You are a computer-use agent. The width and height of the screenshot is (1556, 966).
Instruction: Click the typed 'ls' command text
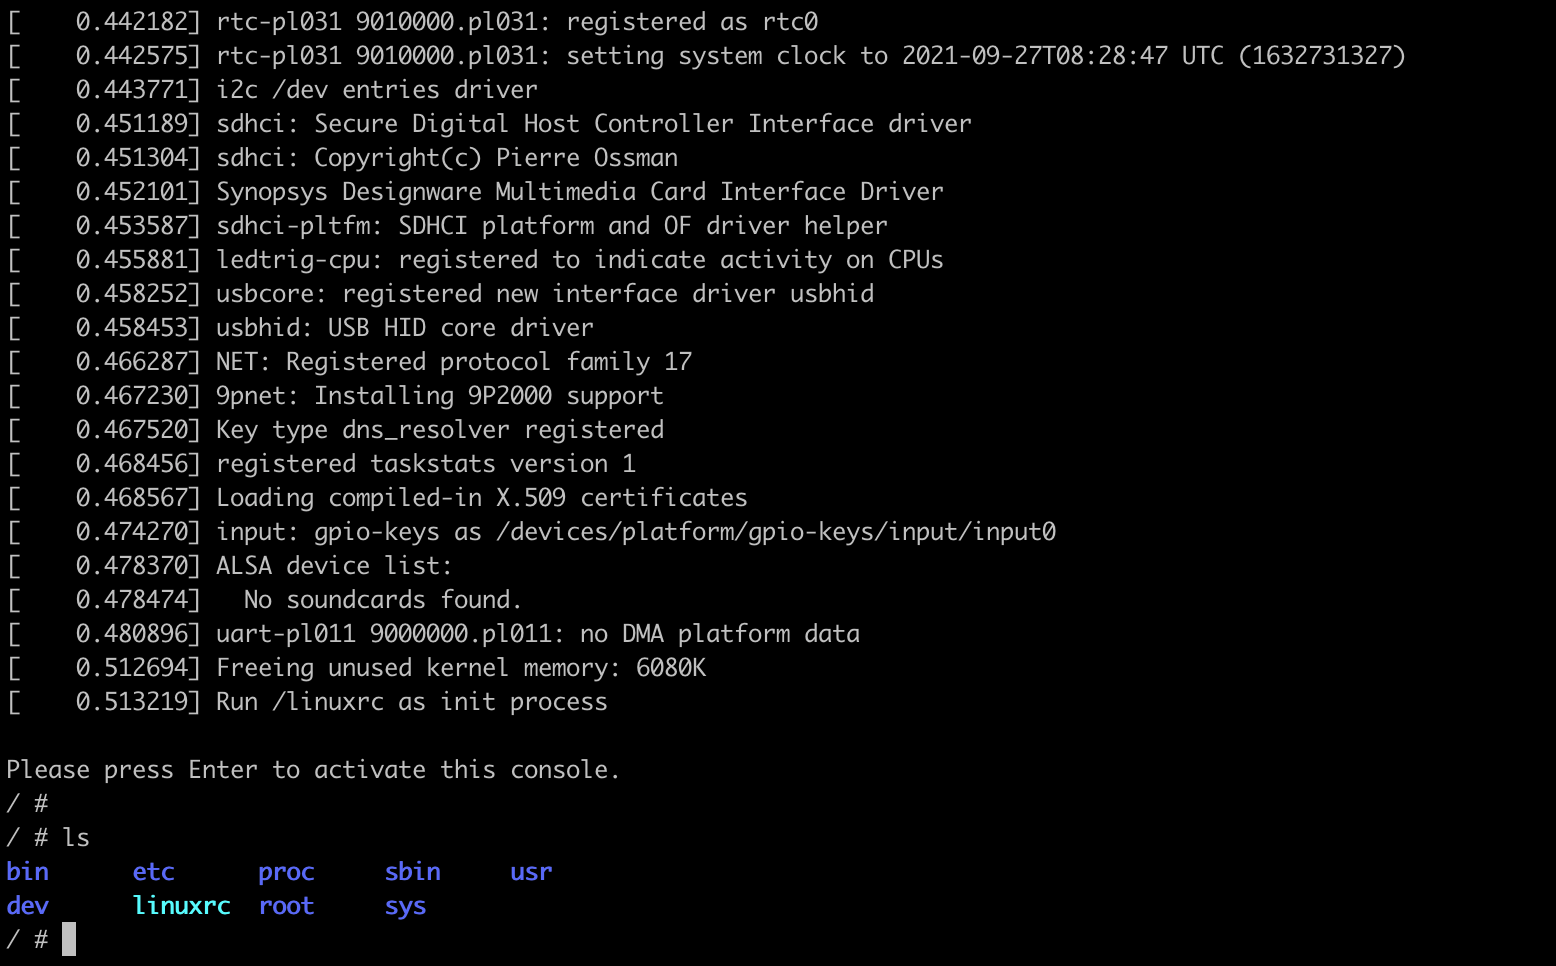tap(76, 838)
